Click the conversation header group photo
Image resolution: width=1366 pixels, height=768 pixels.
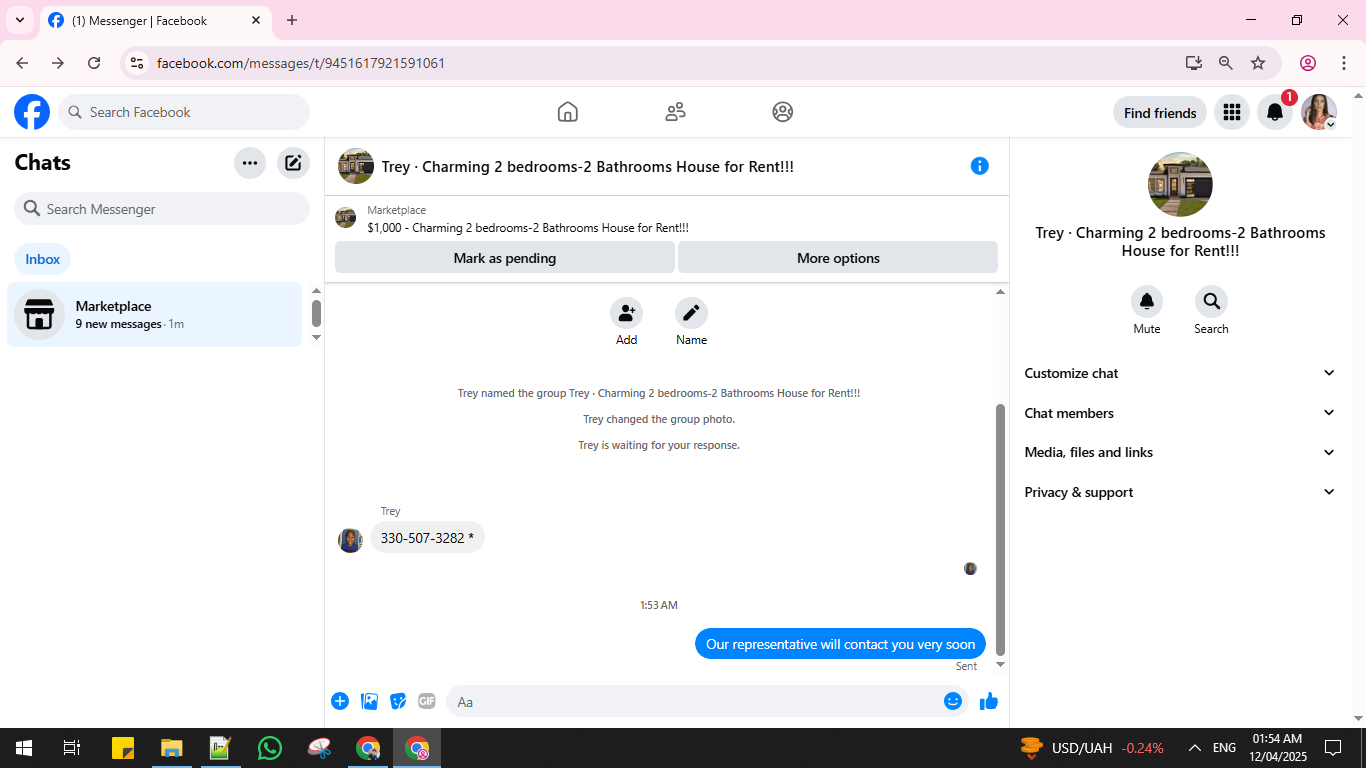click(356, 166)
